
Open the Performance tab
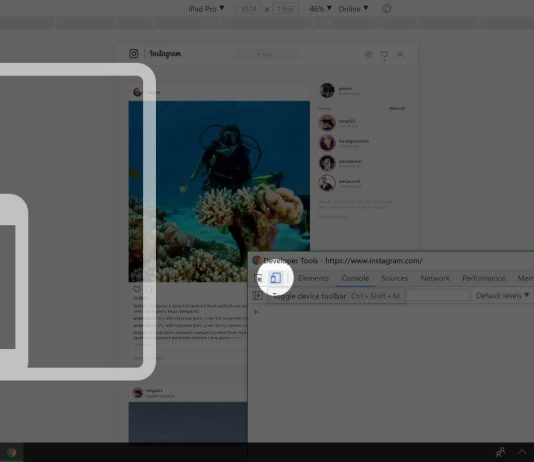pyautogui.click(x=484, y=278)
